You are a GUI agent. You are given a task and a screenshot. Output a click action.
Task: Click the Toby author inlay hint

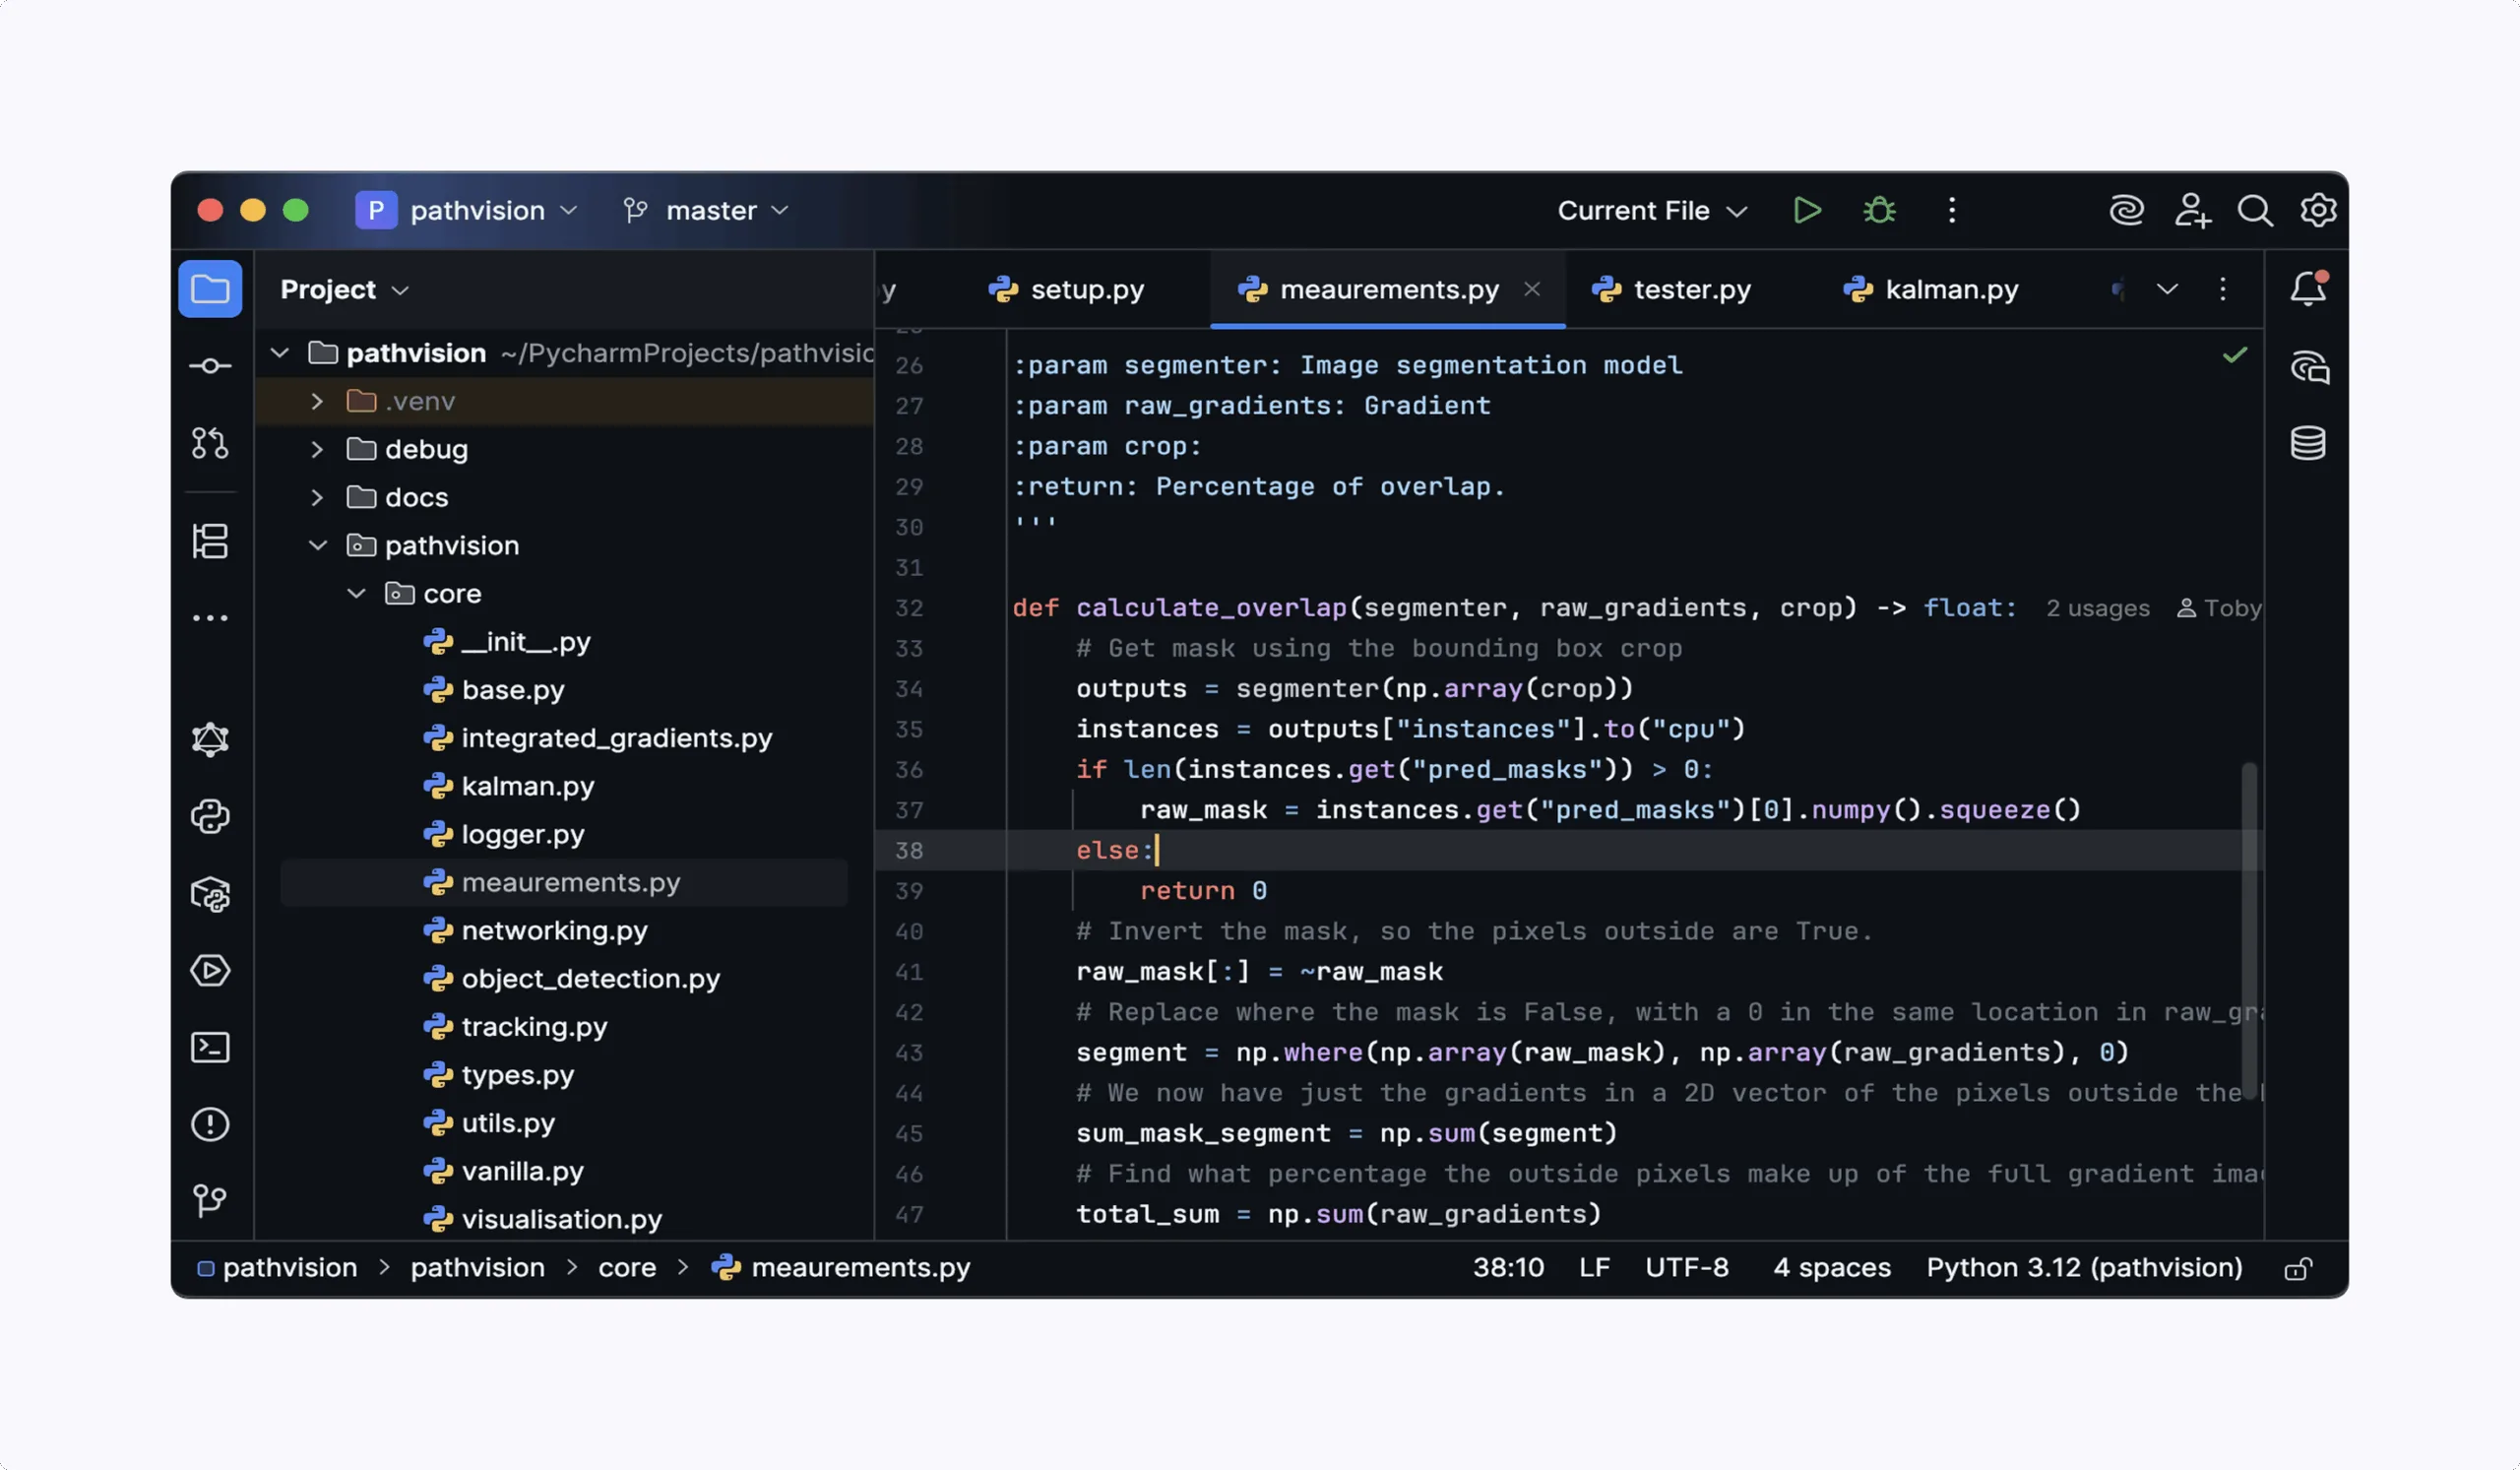tap(2219, 608)
